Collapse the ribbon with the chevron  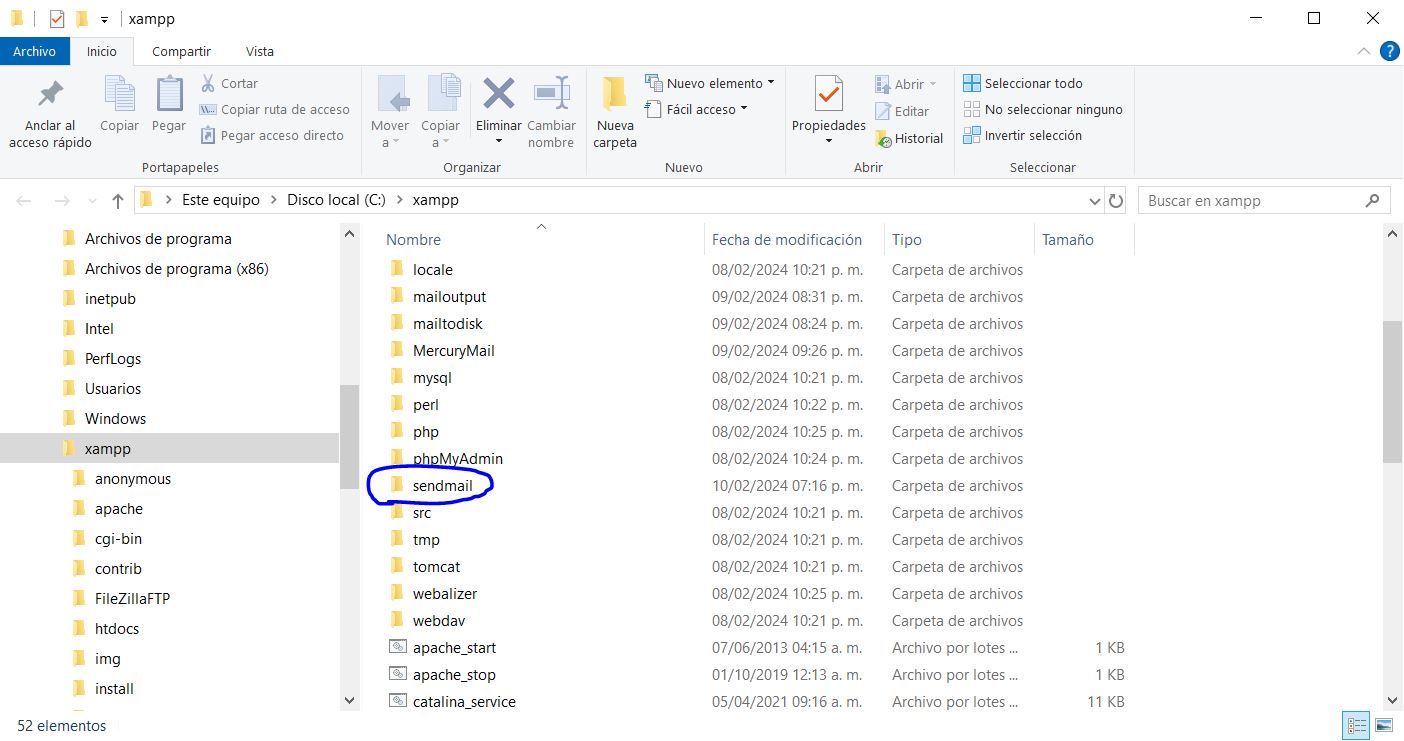(x=1364, y=51)
